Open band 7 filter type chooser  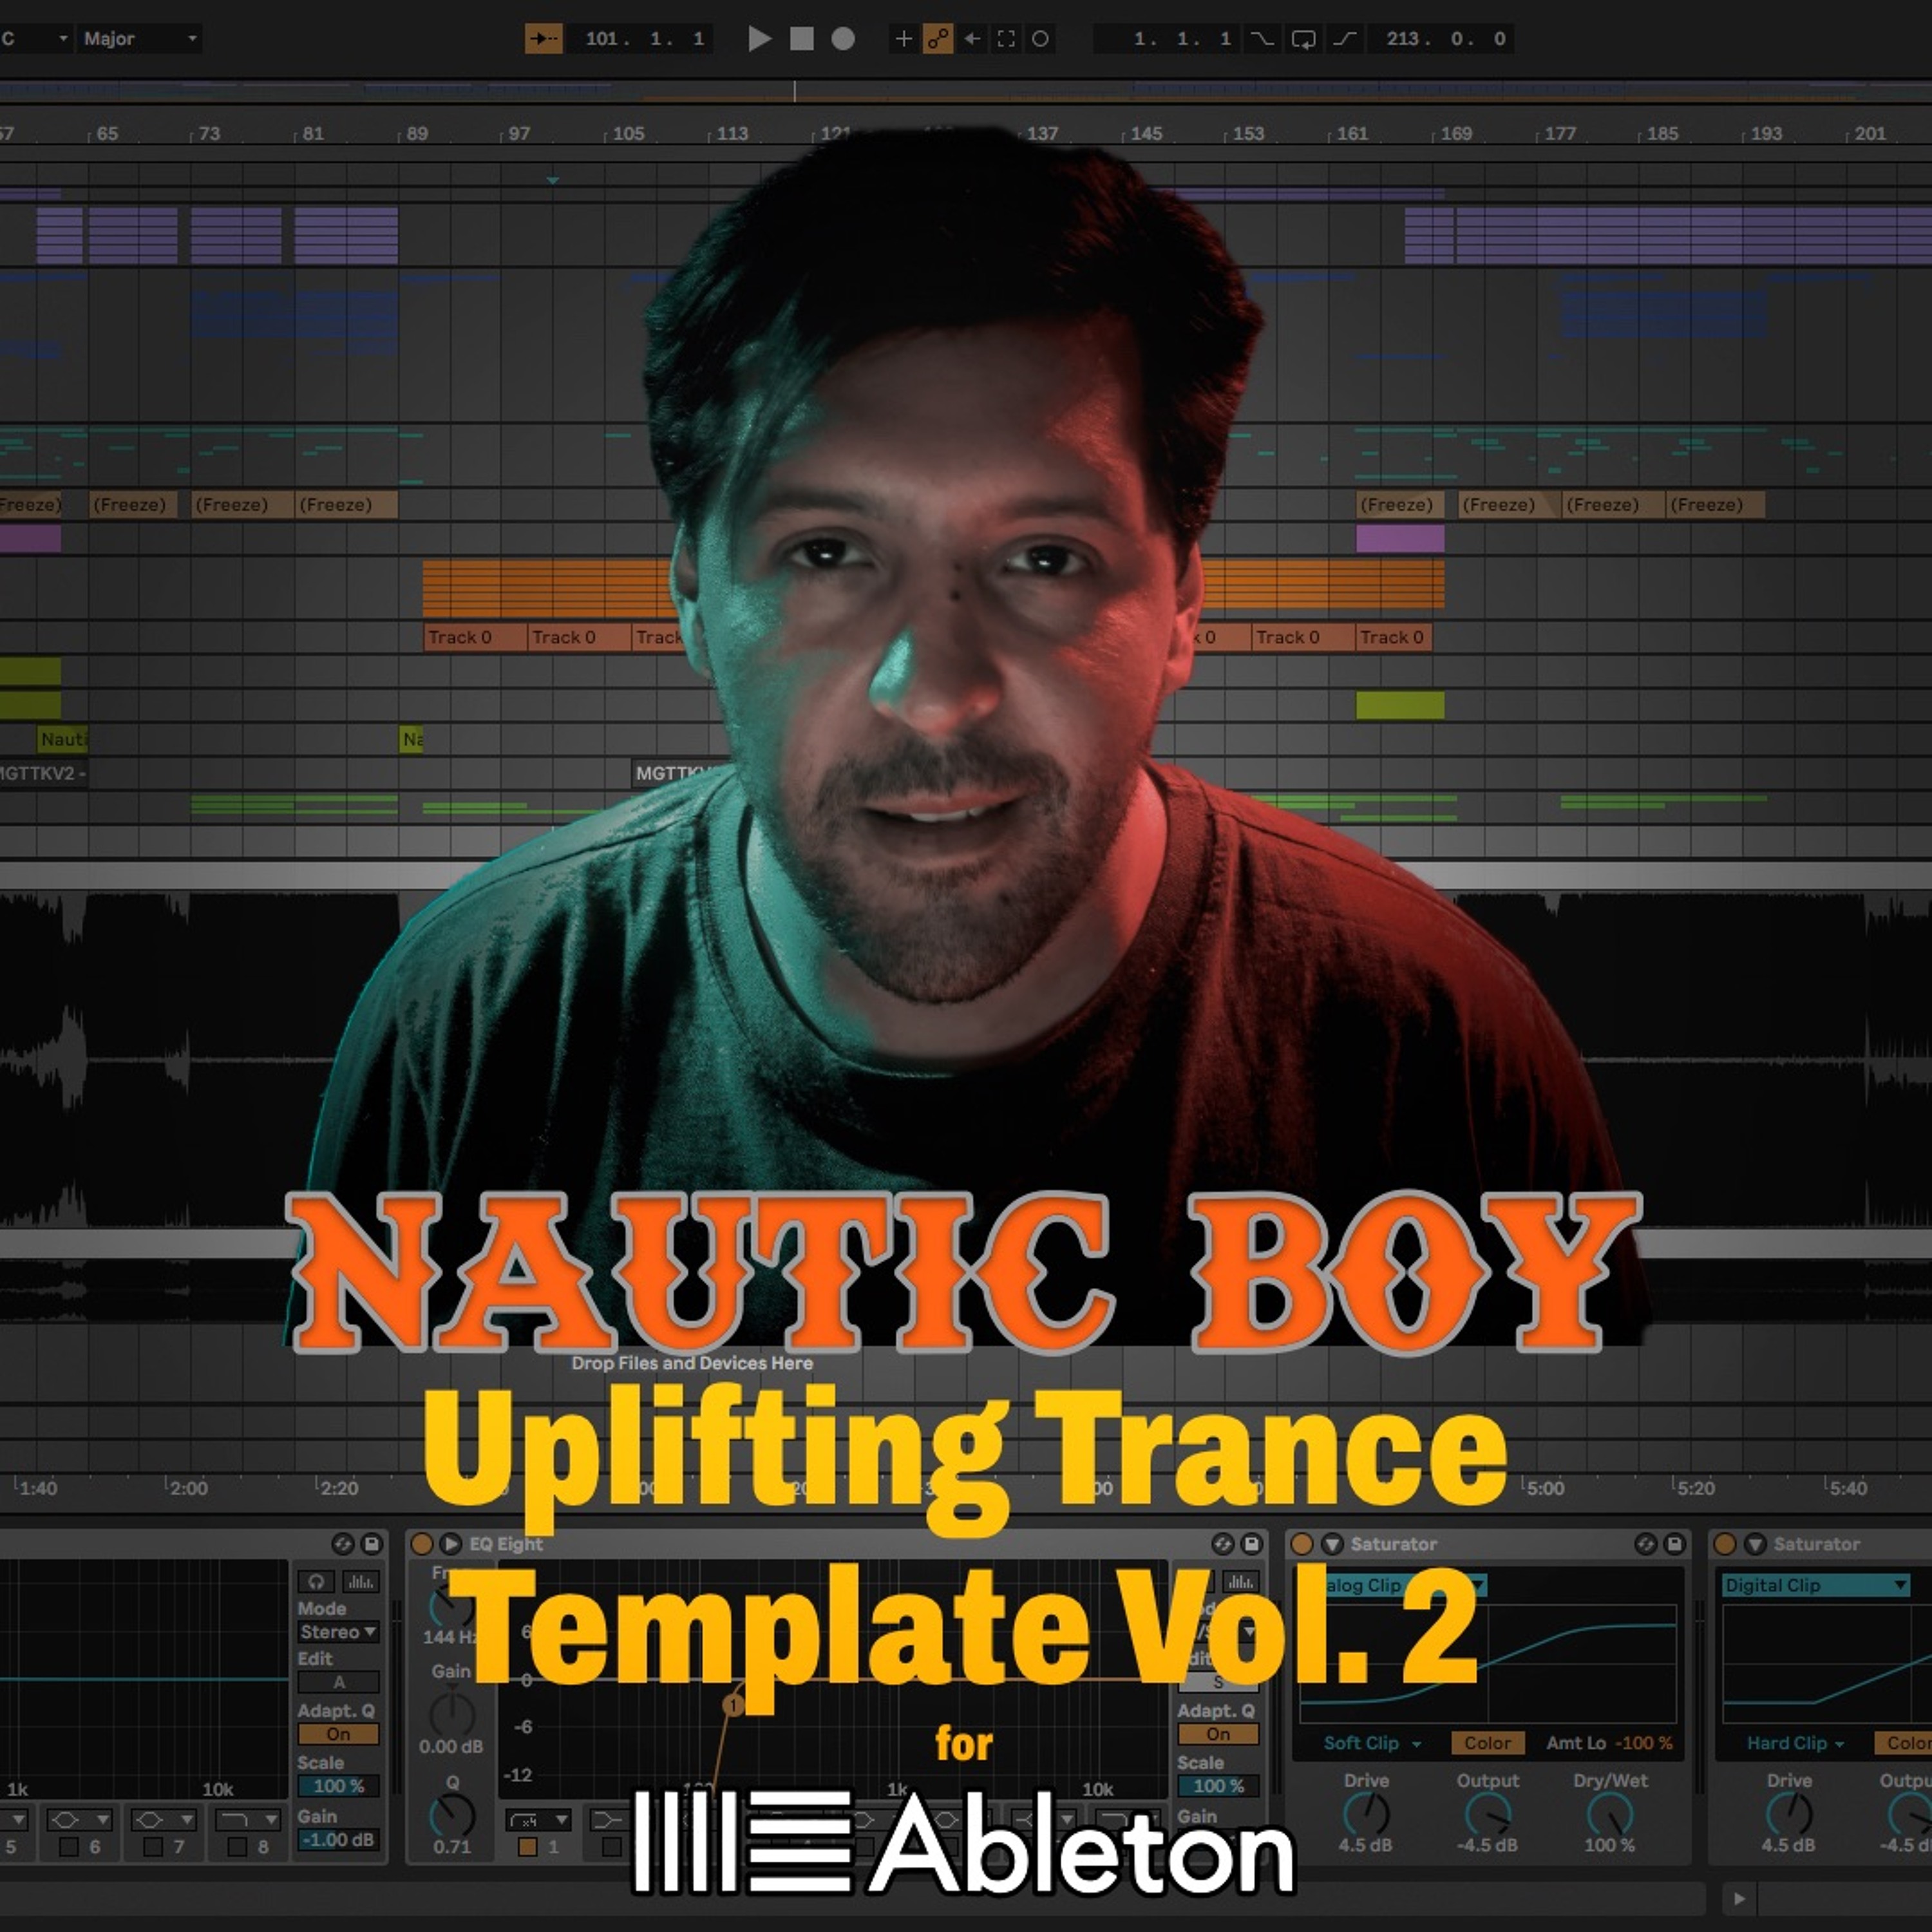tap(165, 1819)
